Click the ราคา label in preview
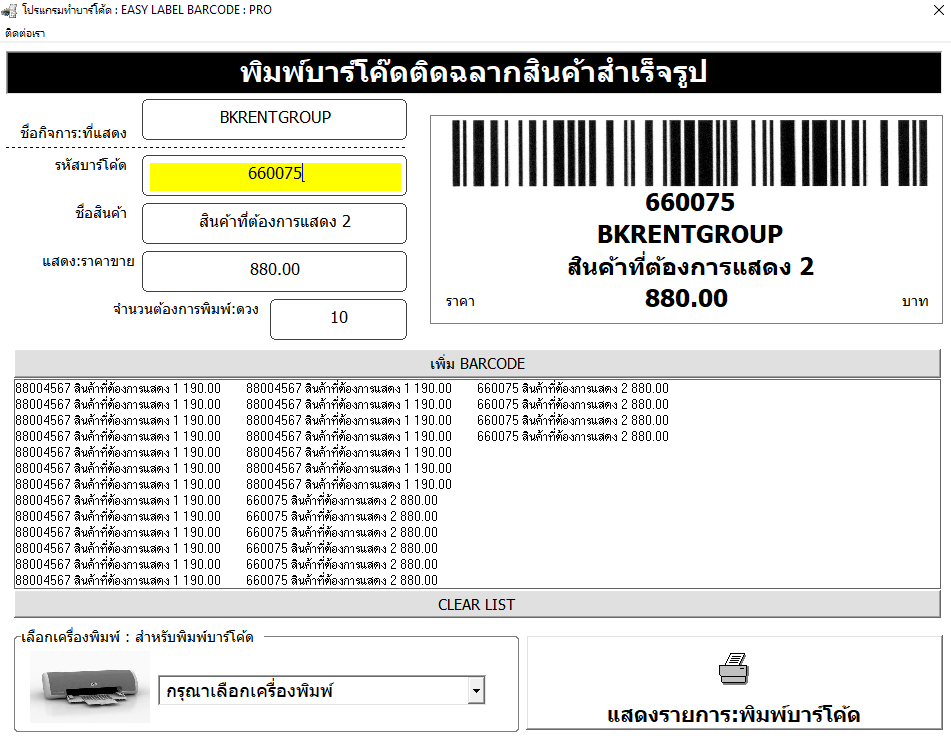 click(x=460, y=302)
